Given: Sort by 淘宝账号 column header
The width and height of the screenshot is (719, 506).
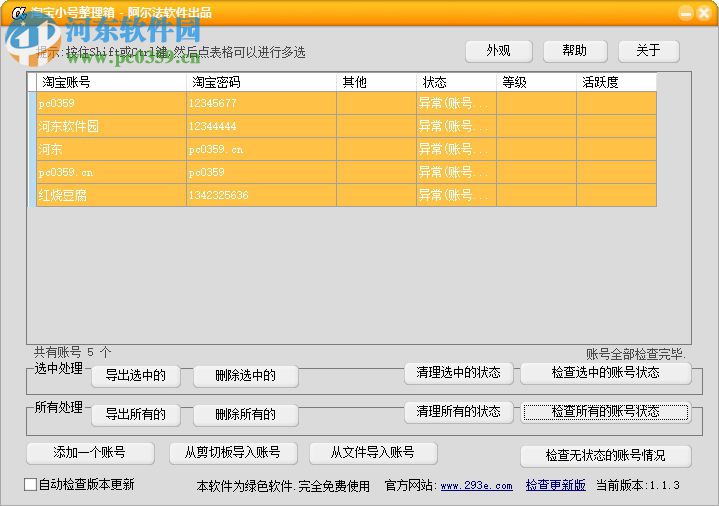Looking at the screenshot, I should click(111, 82).
